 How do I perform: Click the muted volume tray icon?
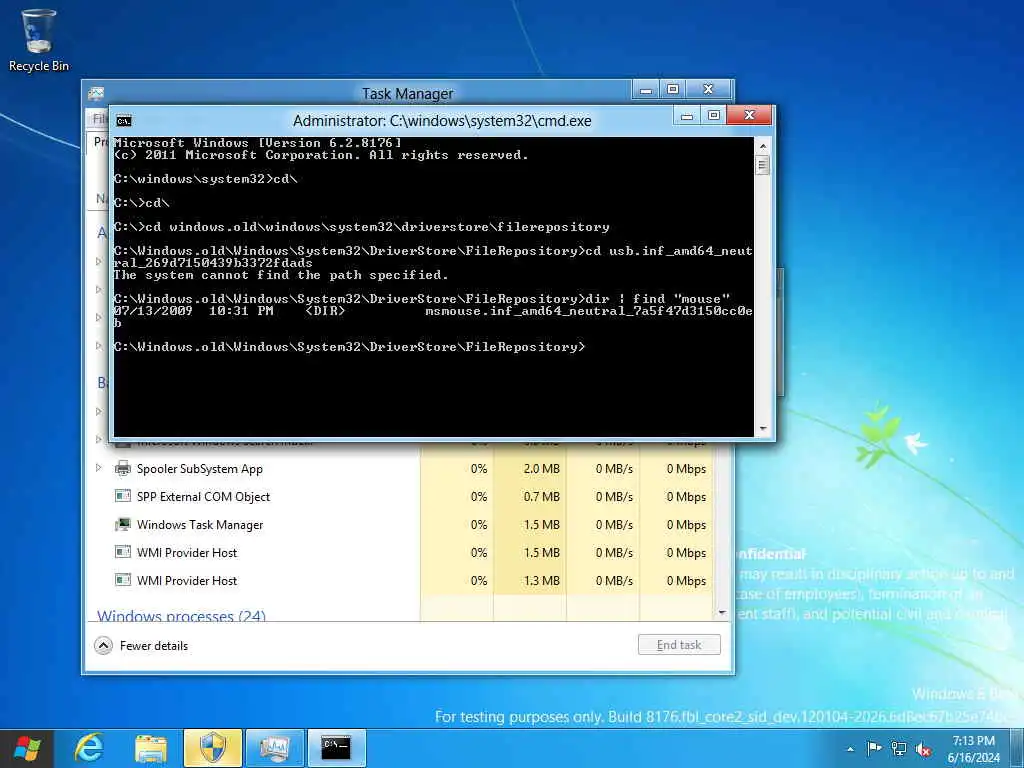click(923, 749)
